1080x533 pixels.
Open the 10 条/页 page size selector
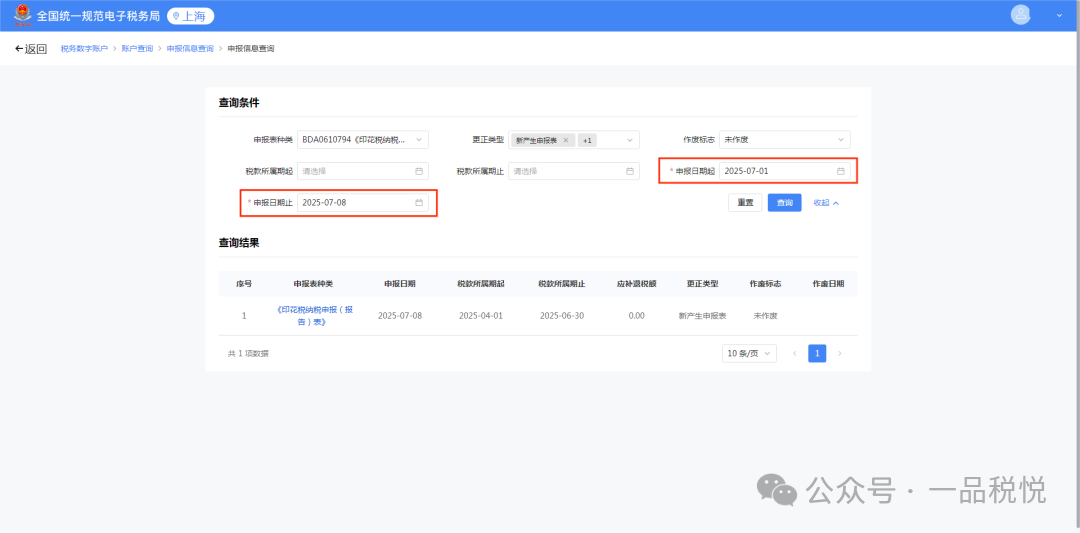point(749,353)
